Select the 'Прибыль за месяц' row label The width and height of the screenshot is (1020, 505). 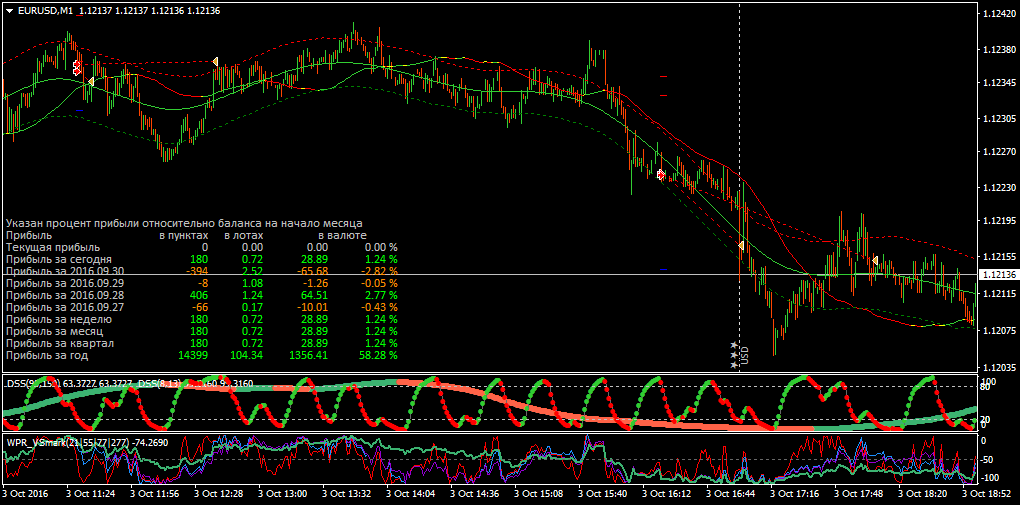(55, 331)
